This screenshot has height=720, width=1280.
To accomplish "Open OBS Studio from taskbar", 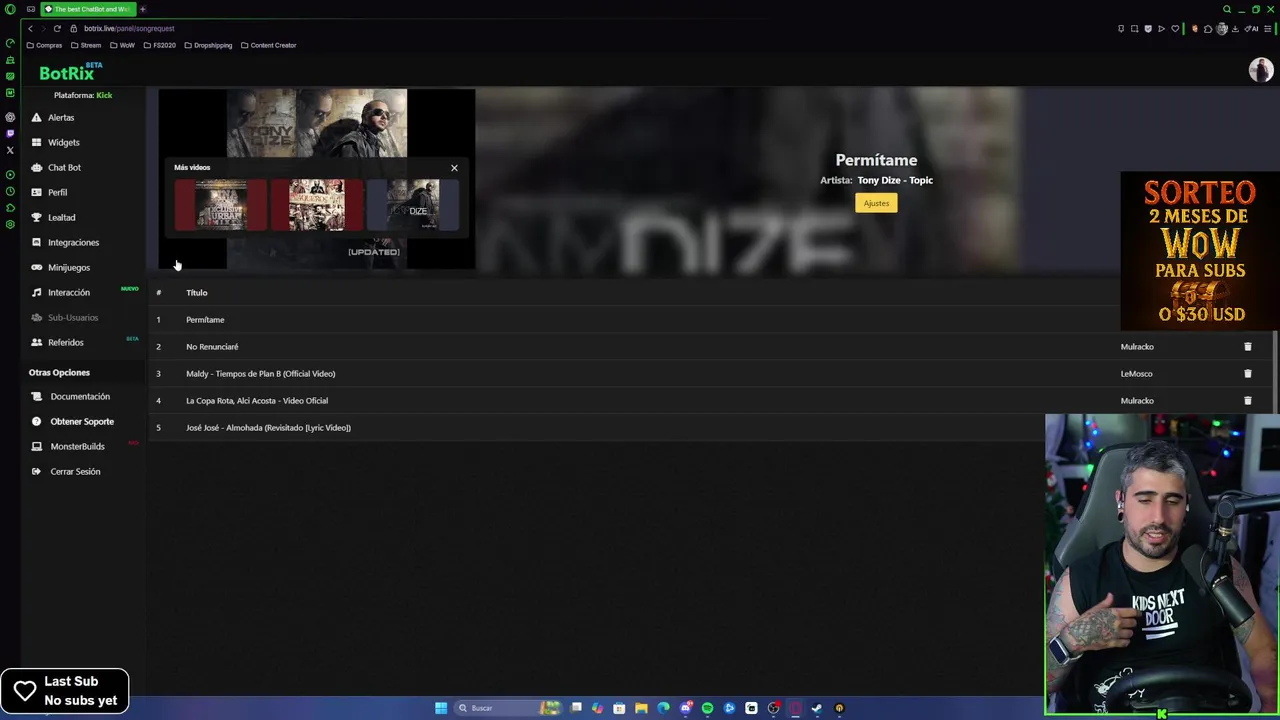I will point(773,708).
